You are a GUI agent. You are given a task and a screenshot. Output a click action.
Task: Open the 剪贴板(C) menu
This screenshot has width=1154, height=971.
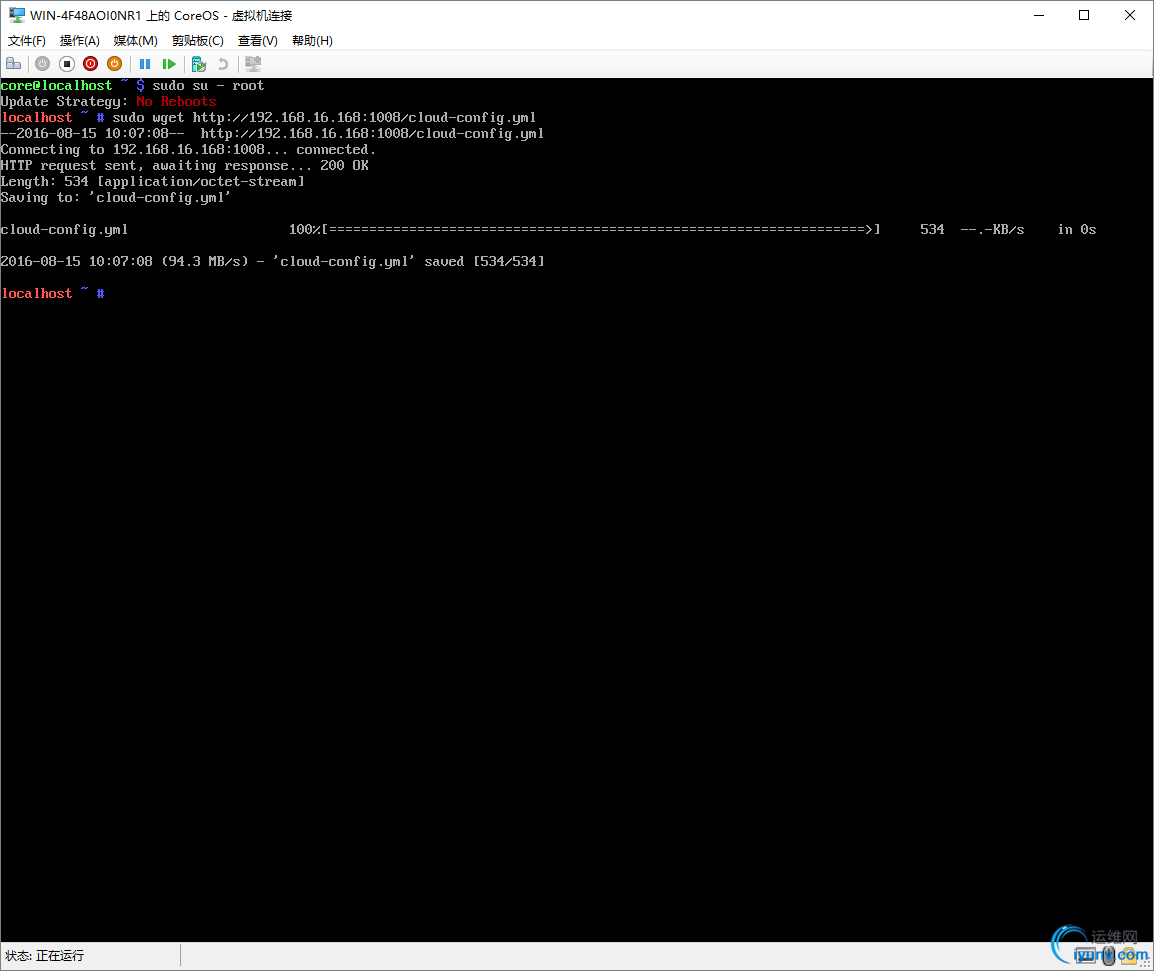[x=197, y=40]
